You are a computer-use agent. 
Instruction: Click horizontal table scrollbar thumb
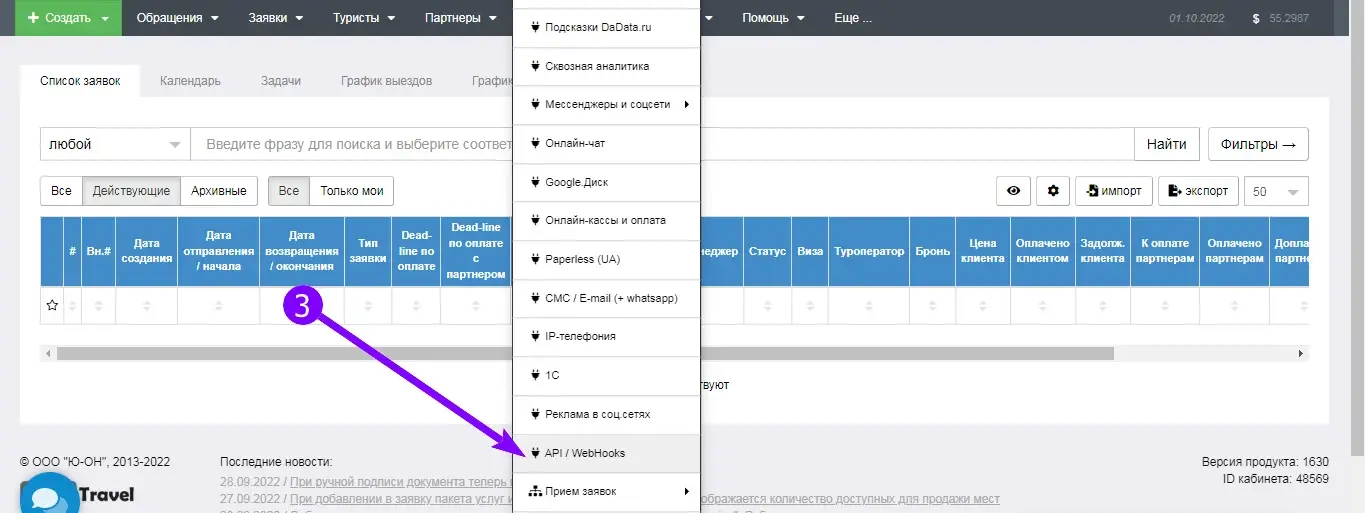[x=585, y=354]
